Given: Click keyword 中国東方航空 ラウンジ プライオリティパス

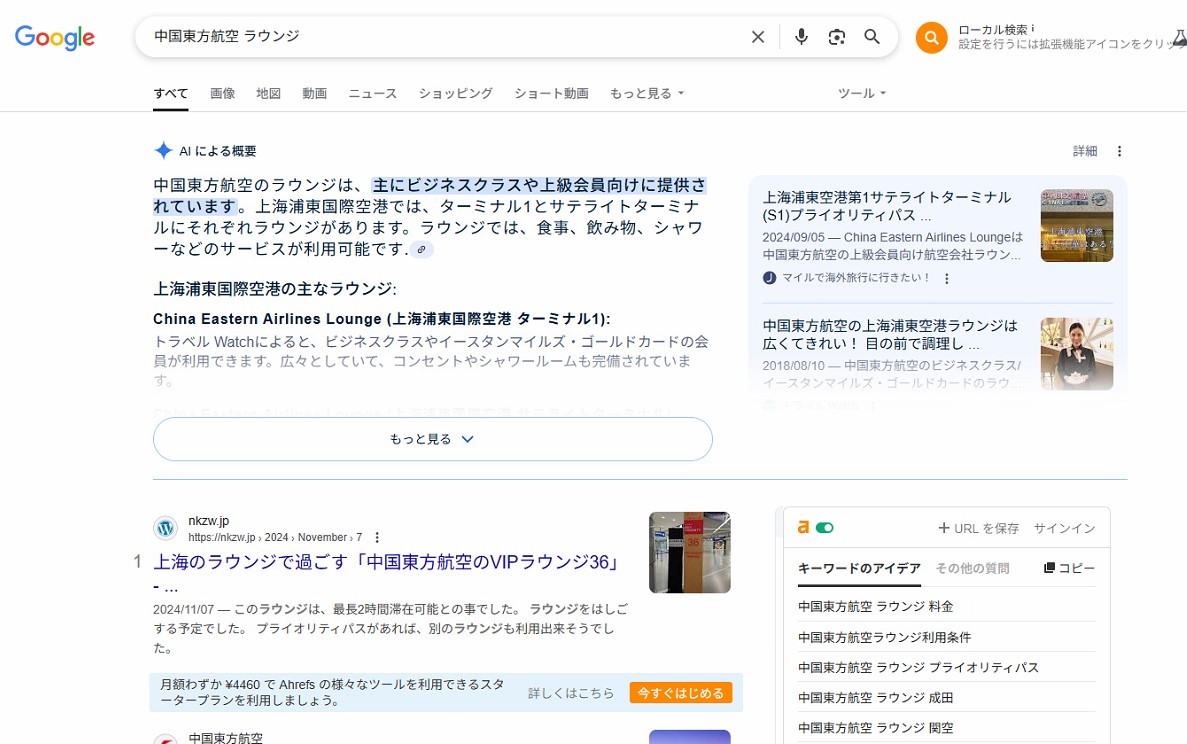Looking at the screenshot, I should (918, 668).
